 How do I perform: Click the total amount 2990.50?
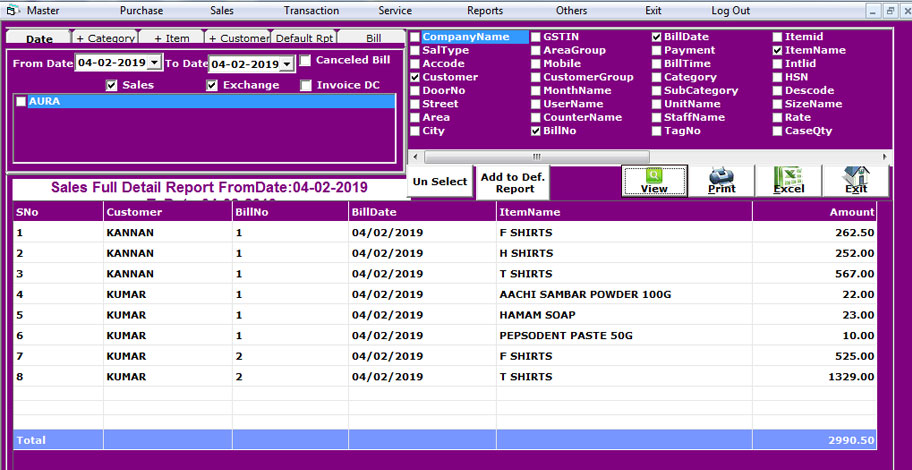pos(814,440)
